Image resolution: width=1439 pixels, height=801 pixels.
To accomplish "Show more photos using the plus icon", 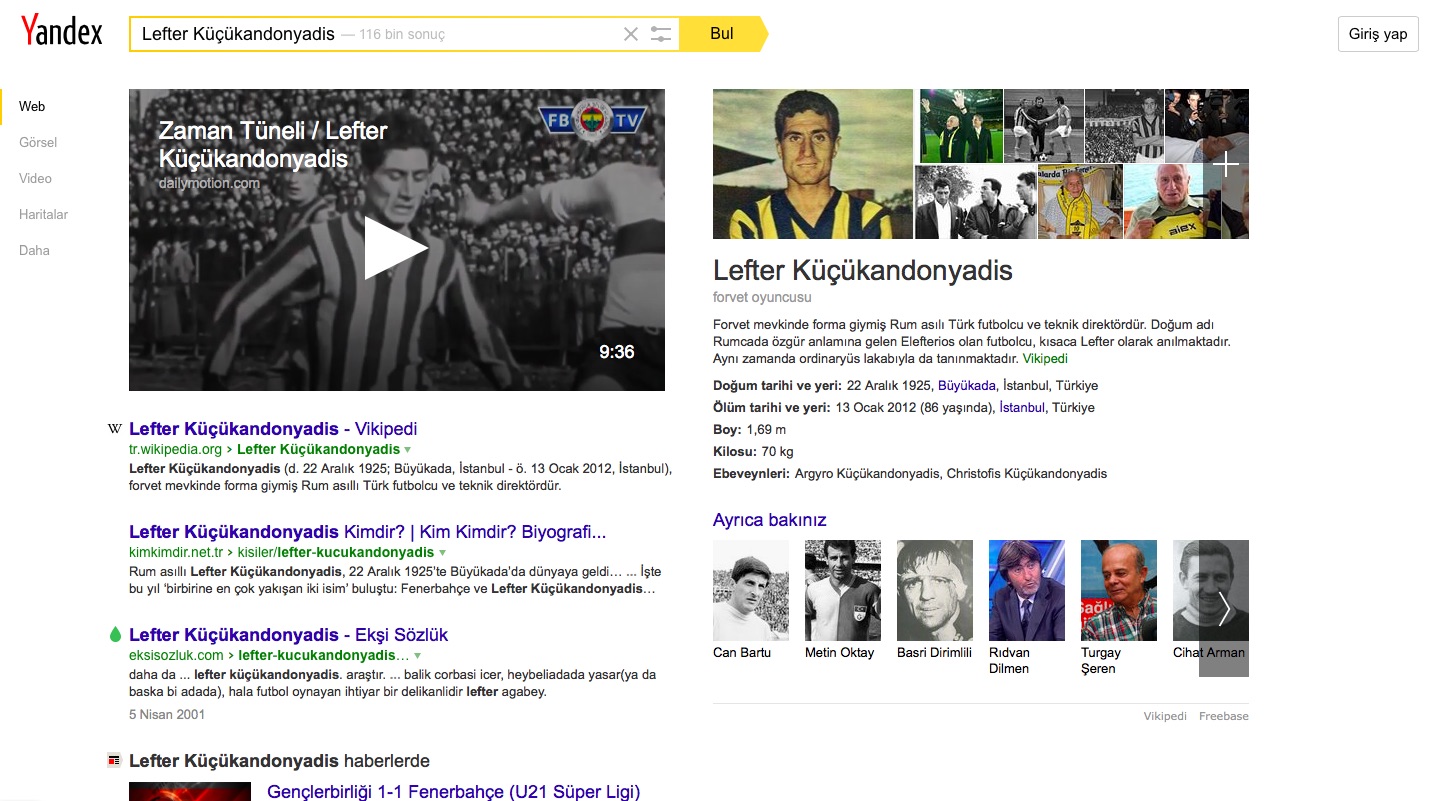I will [1226, 164].
